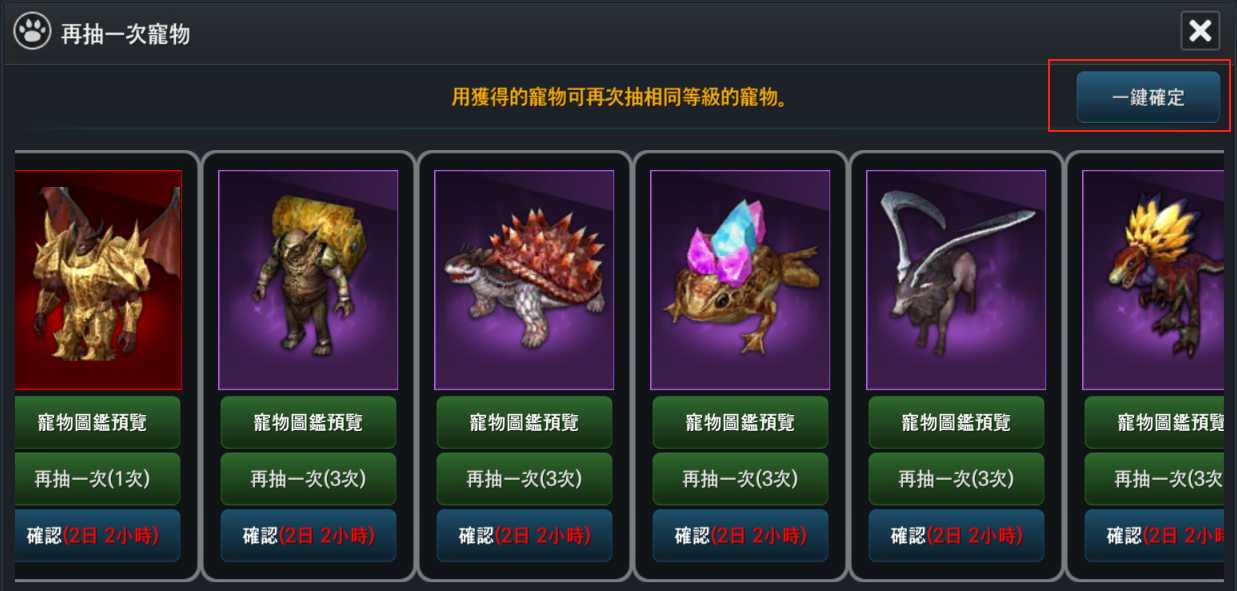1237x591 pixels.
Task: Open 寵物圖鑑預覽 for the spiked turtle
Action: [x=524, y=422]
